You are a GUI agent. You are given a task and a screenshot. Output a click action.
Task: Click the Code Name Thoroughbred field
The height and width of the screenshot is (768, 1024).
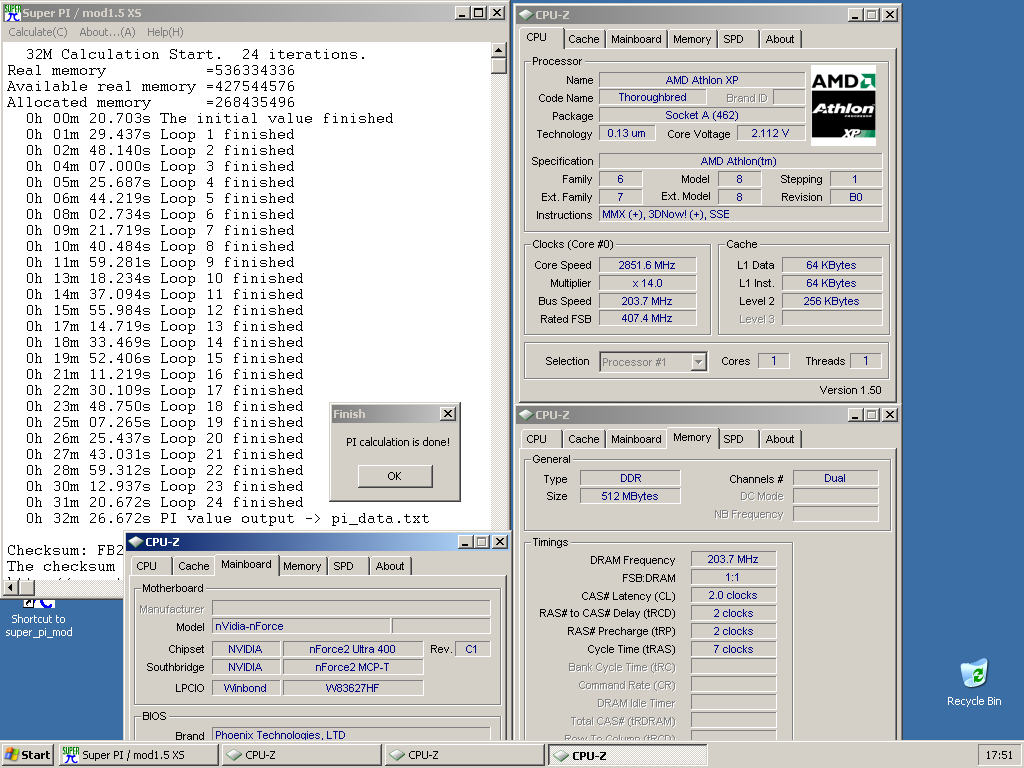click(x=652, y=97)
